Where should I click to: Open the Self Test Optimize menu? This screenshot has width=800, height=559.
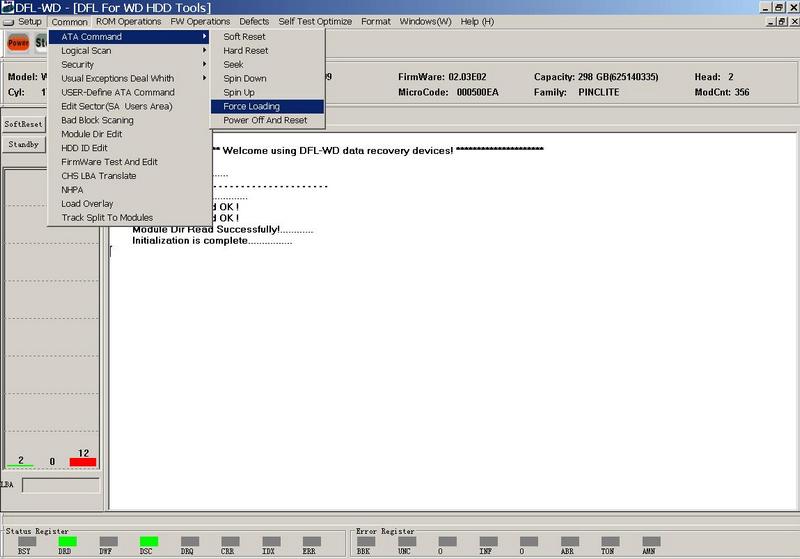pyautogui.click(x=315, y=21)
